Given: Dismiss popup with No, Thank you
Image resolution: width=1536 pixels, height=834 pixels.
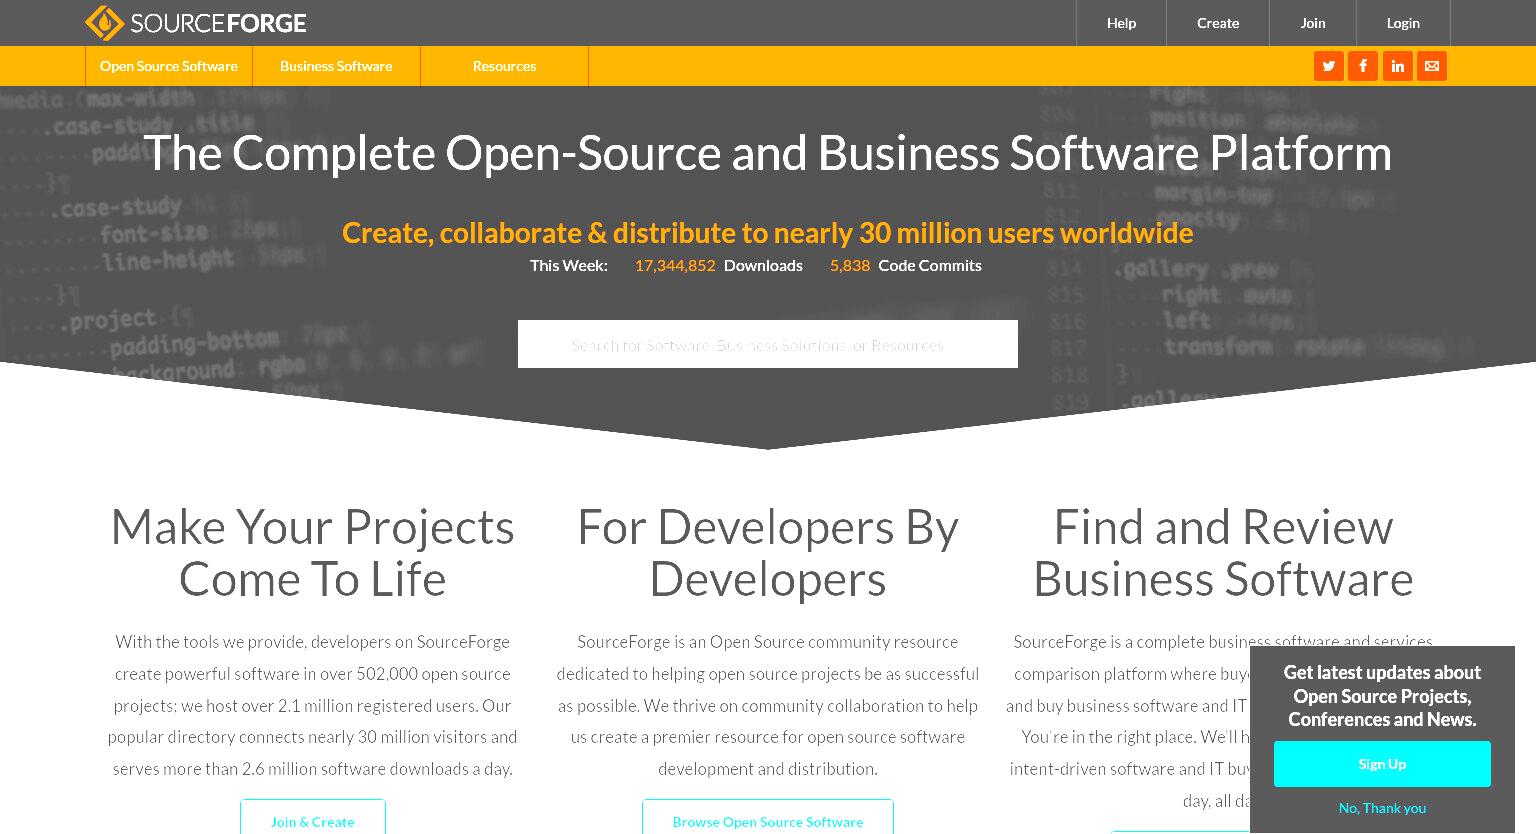Looking at the screenshot, I should [1382, 808].
